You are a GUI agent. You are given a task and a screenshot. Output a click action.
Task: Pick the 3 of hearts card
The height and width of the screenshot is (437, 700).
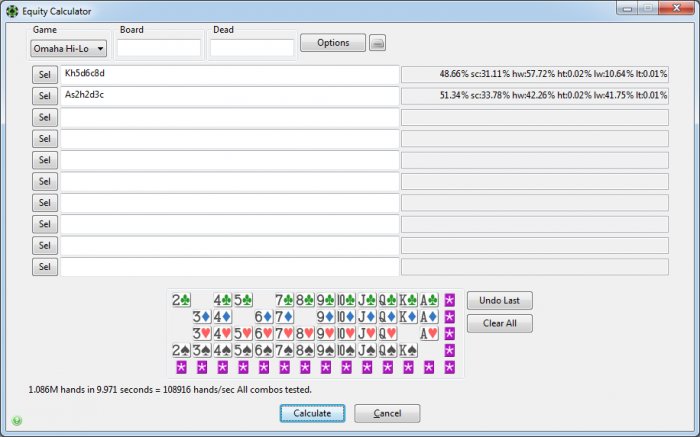pos(201,334)
